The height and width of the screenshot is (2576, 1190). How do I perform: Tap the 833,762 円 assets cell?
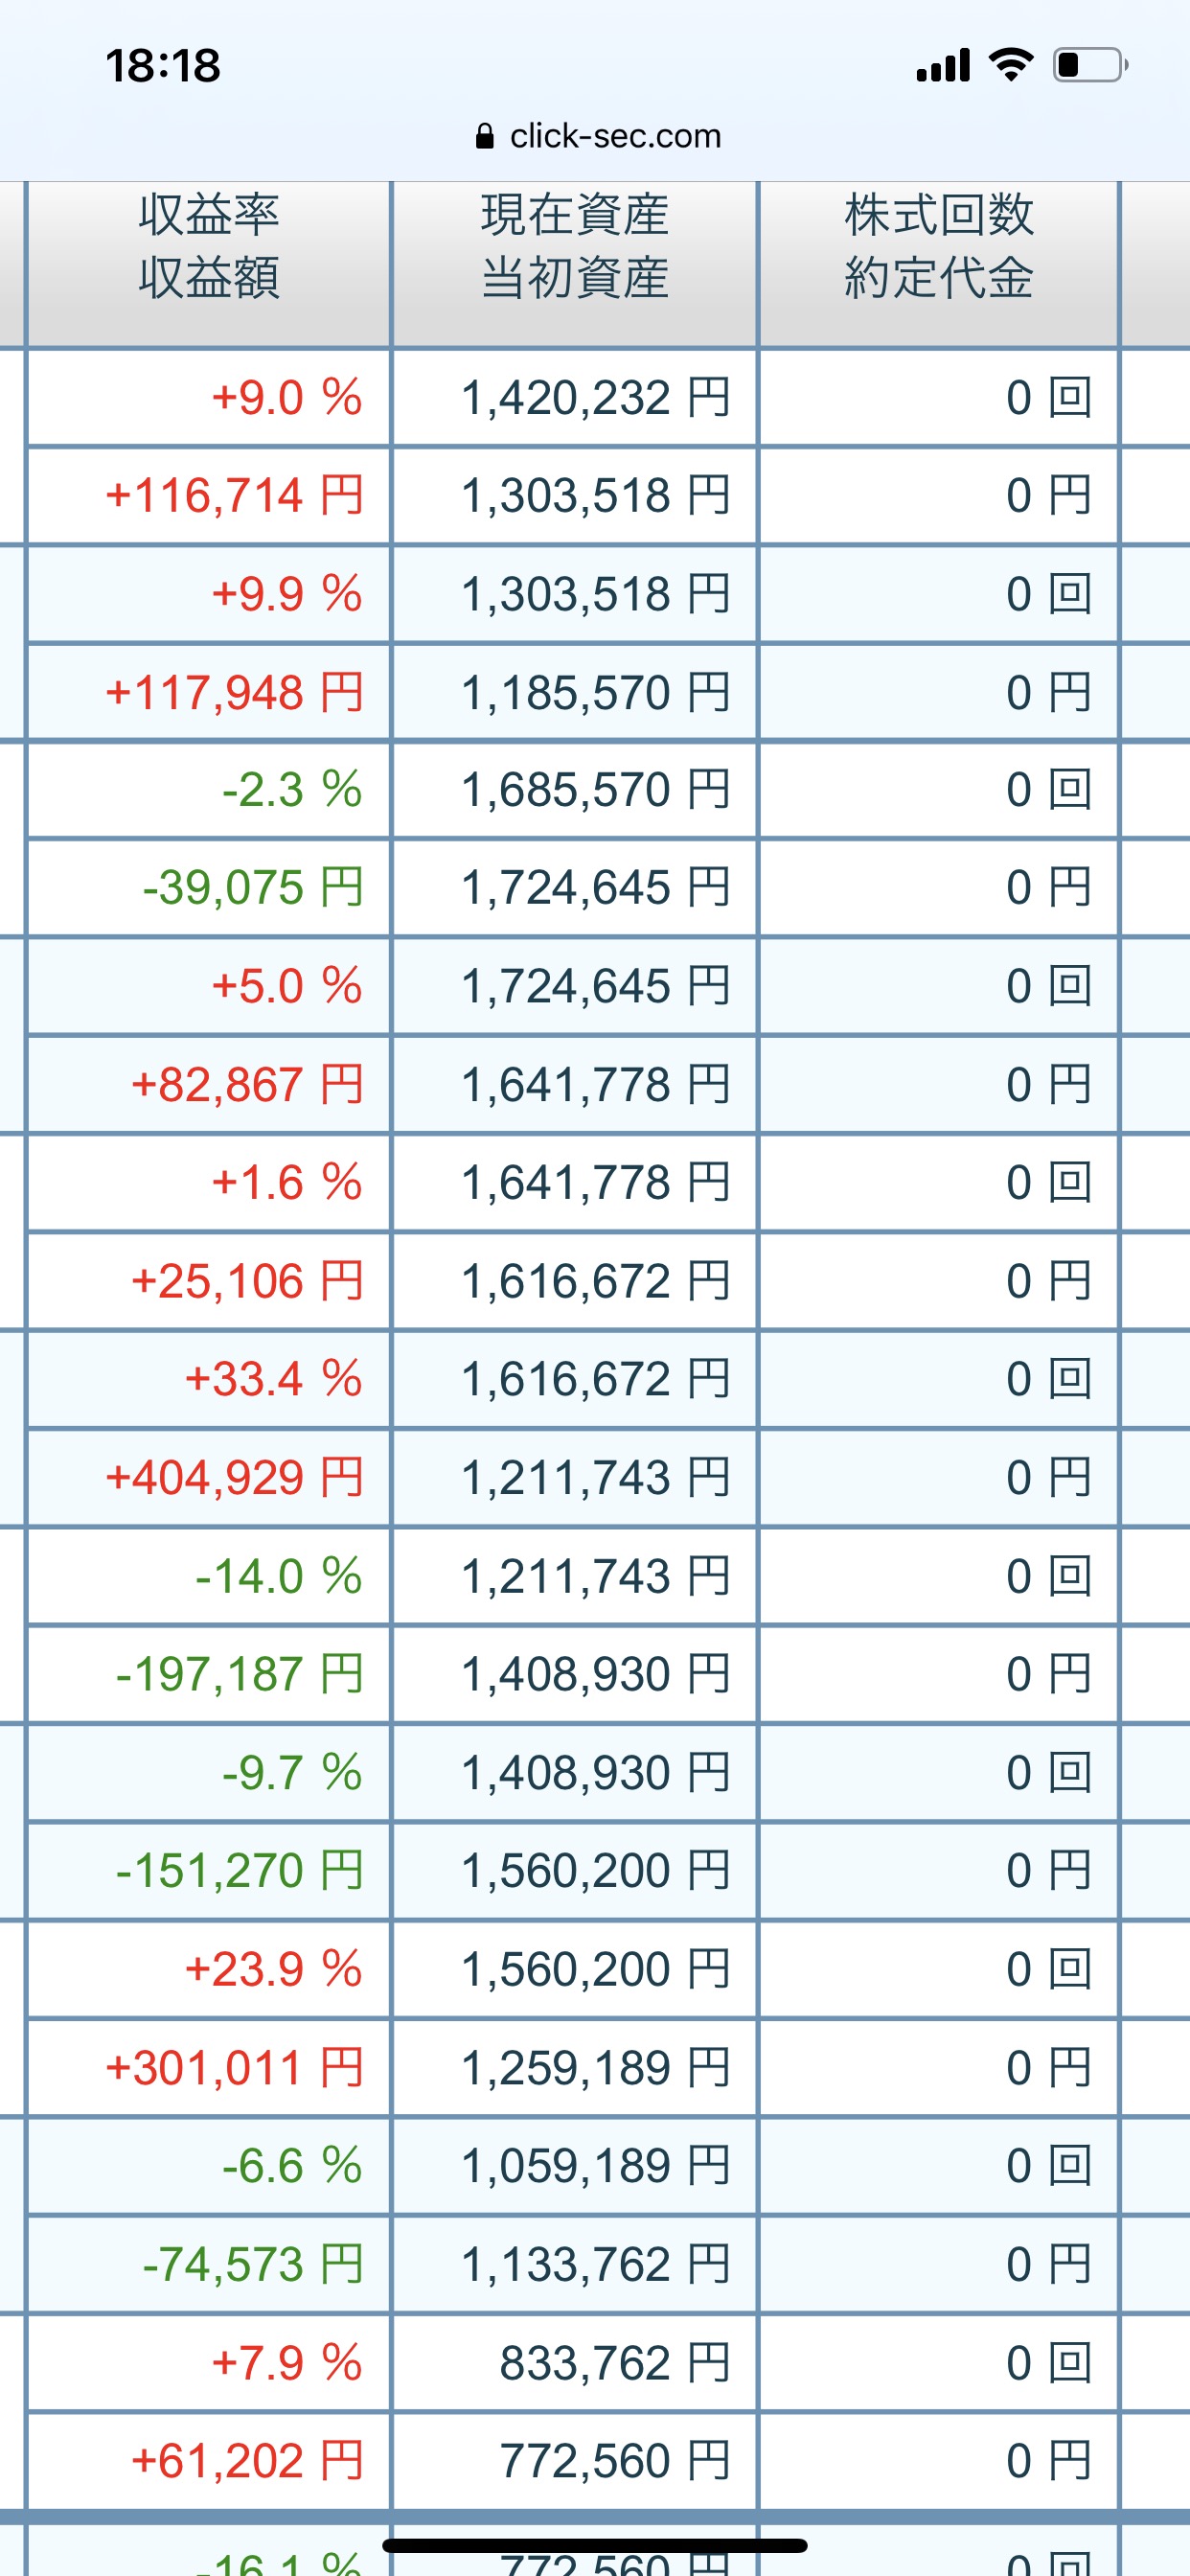(614, 2363)
